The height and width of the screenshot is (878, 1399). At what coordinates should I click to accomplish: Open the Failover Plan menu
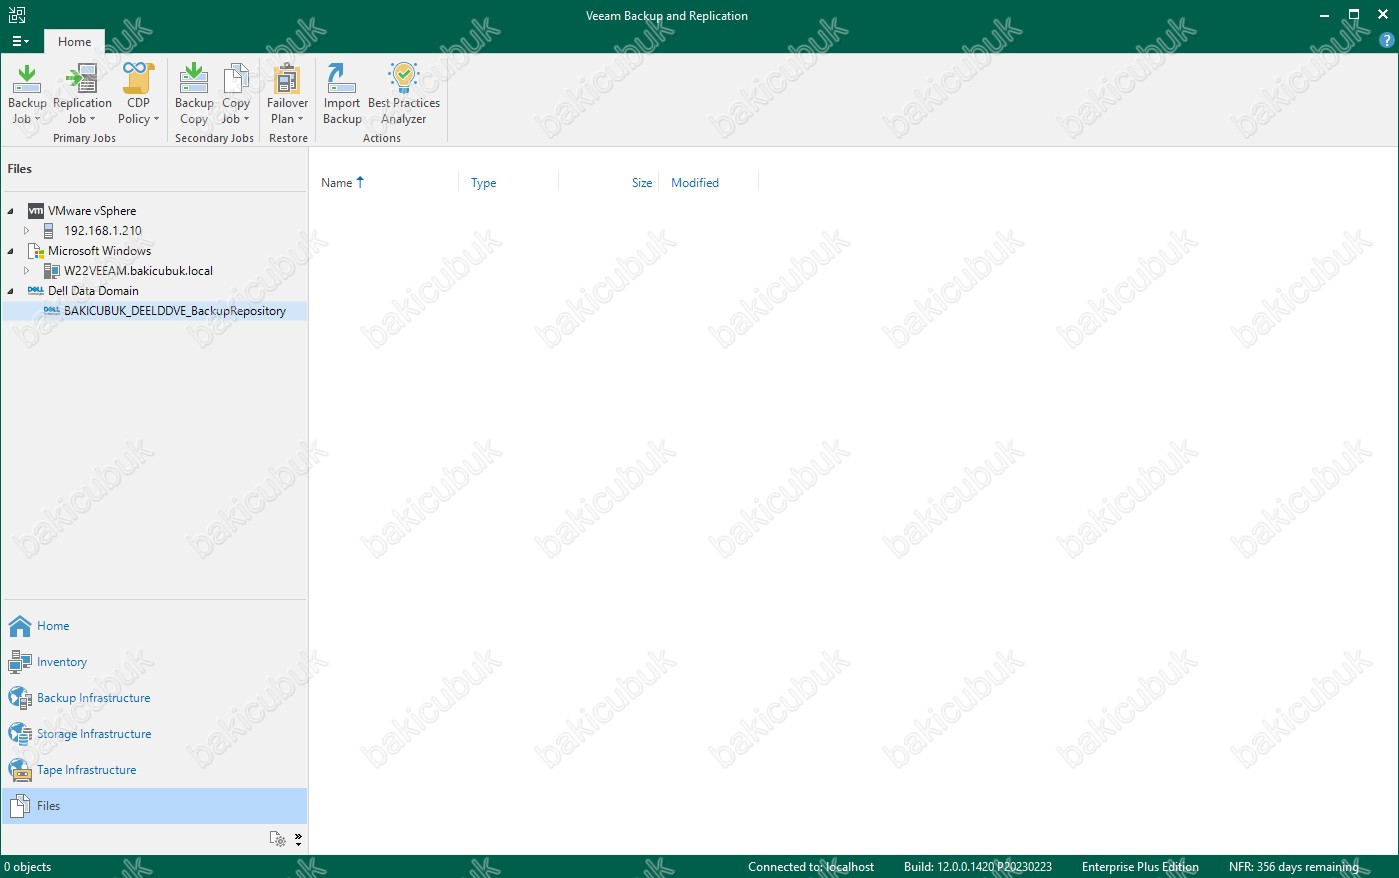(x=287, y=95)
